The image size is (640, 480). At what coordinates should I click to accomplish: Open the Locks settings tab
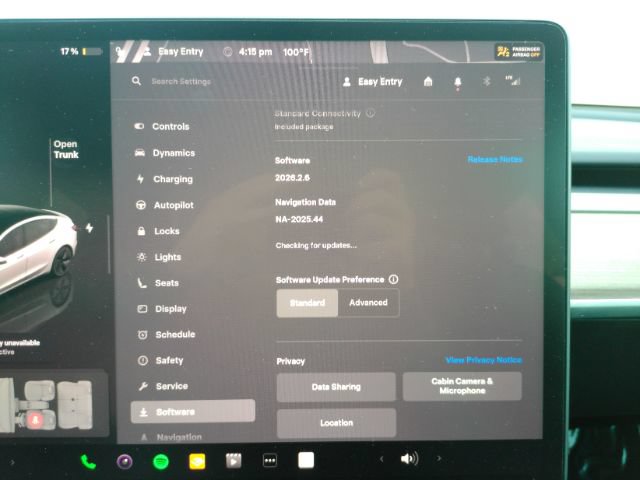click(x=158, y=231)
